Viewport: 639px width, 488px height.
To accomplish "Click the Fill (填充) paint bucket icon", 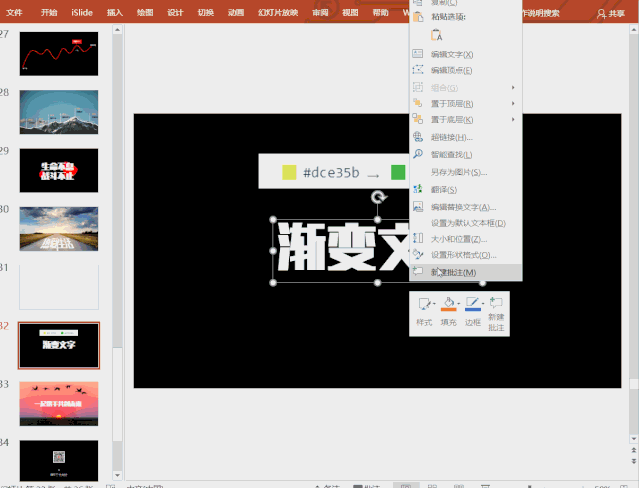I will 448,304.
